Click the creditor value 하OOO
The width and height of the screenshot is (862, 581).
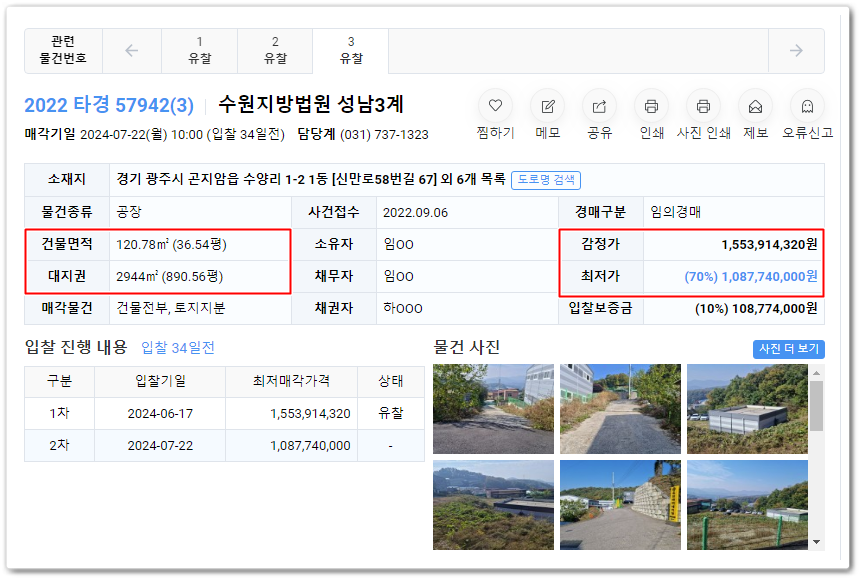click(x=402, y=308)
